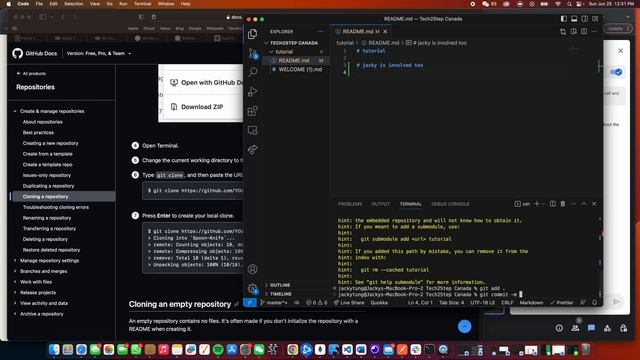Toggle primary sidebar layout icon in title bar
This screenshot has width=640, height=360.
pyautogui.click(x=564, y=19)
